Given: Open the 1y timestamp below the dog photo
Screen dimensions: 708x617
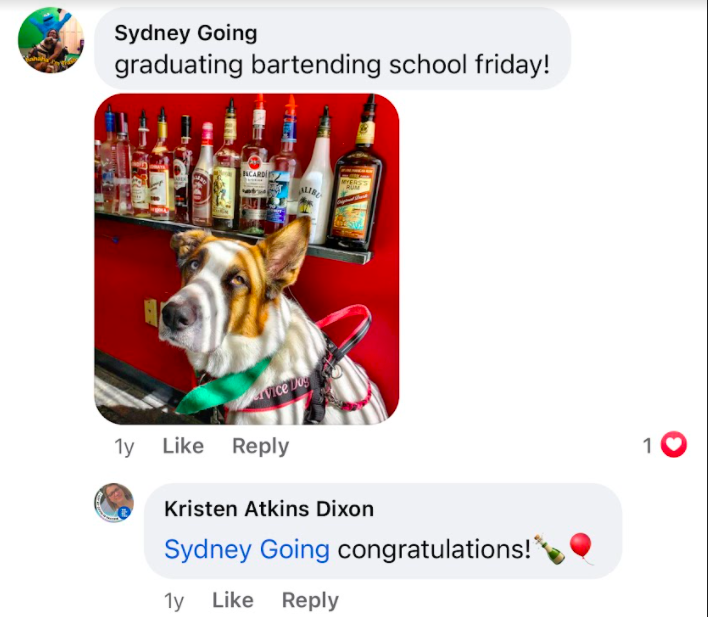Looking at the screenshot, I should [x=124, y=446].
